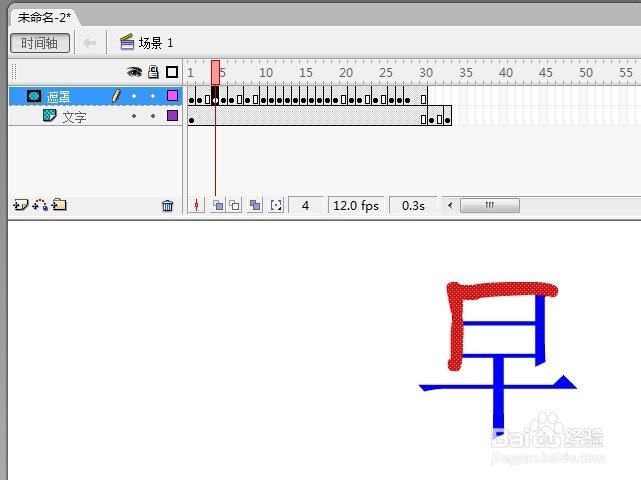Screen dimensions: 641x480
Task: Click the frame rate field 12.0 fps
Action: [x=356, y=205]
